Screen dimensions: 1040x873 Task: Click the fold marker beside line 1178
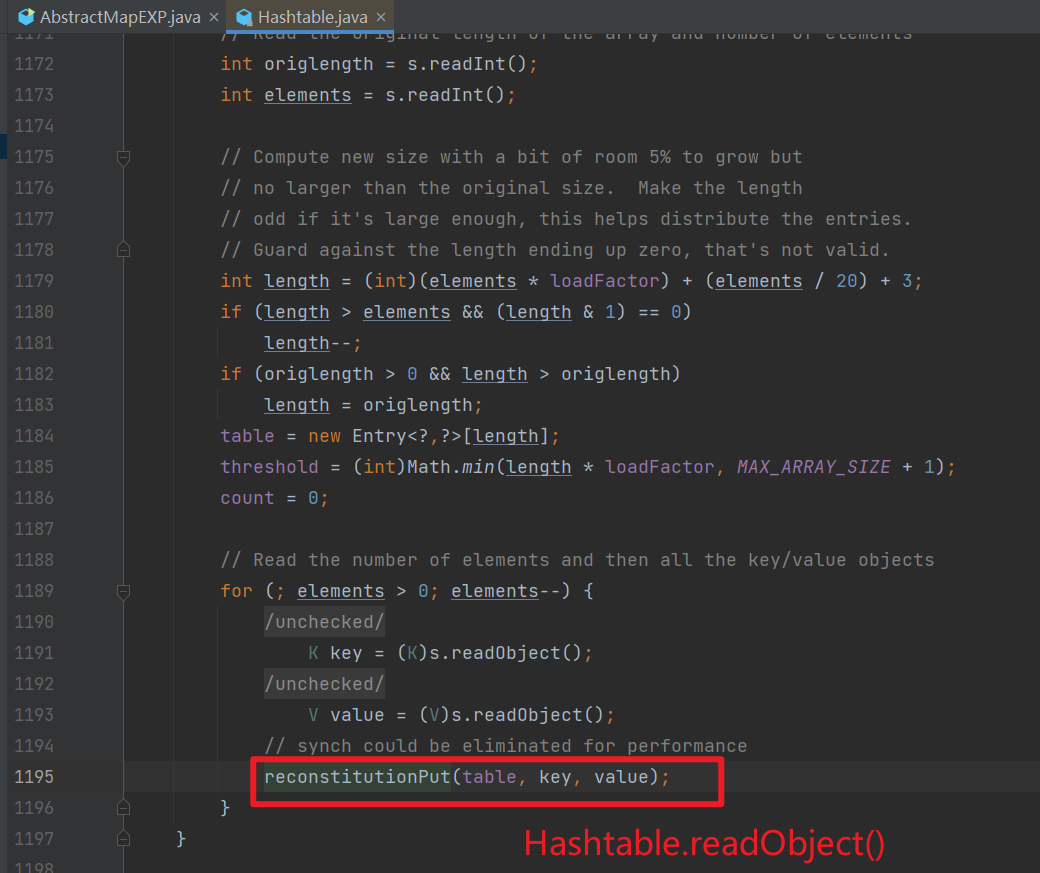123,249
